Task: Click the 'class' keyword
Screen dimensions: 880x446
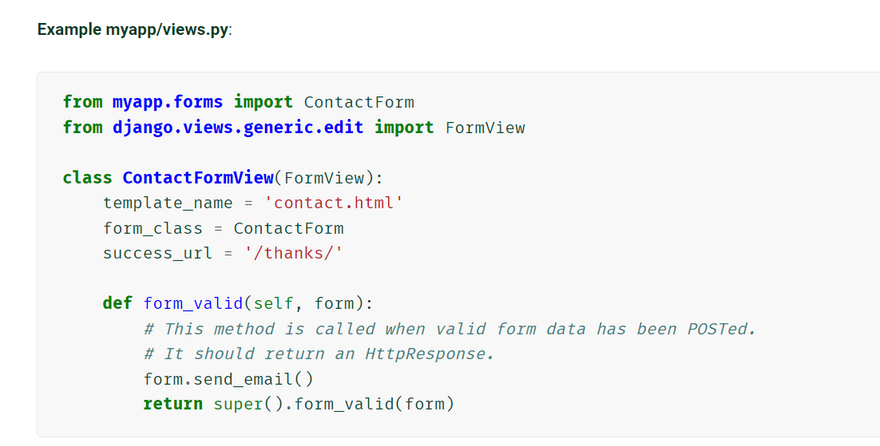Action: [x=87, y=178]
